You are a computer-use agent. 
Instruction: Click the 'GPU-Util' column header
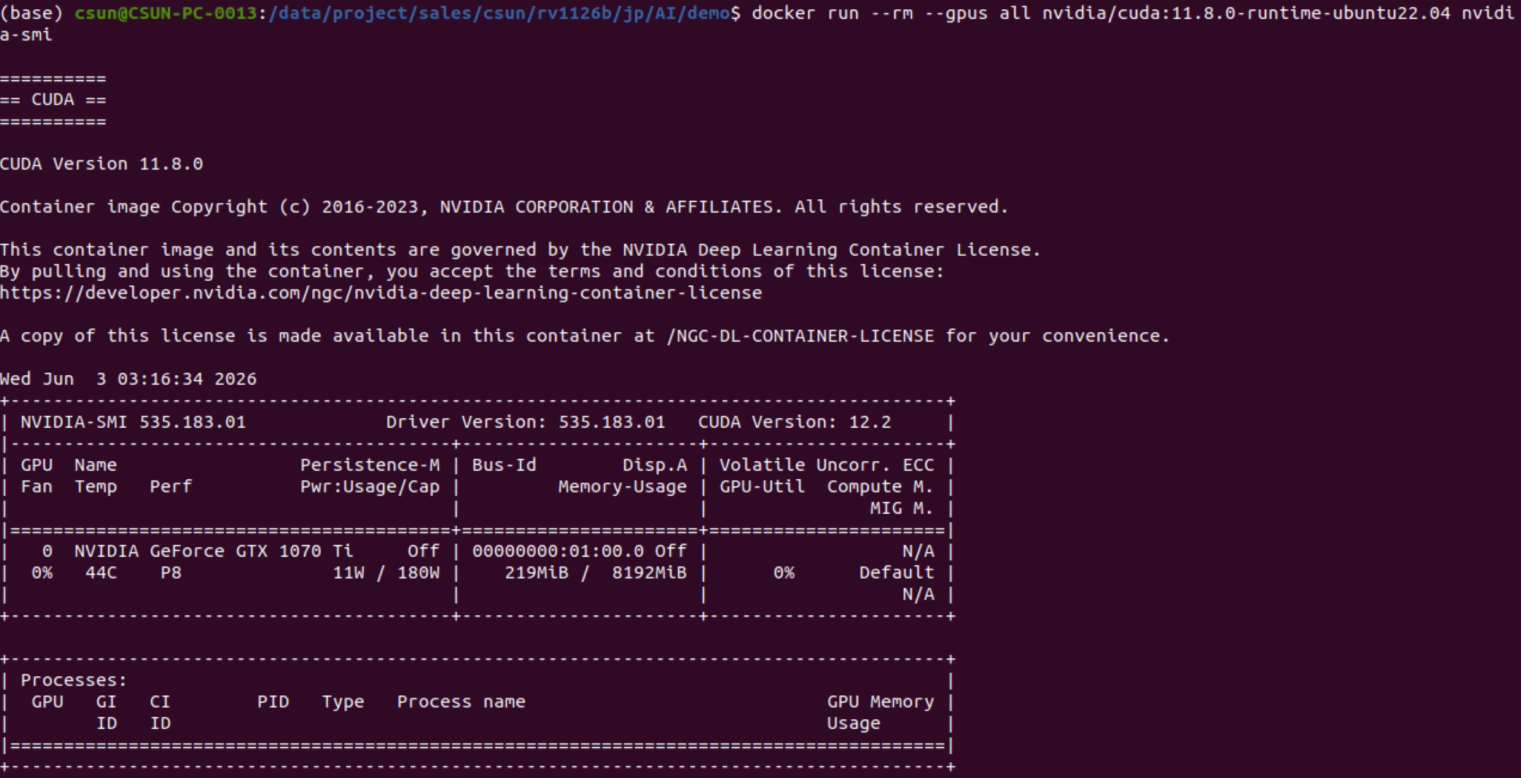[x=762, y=487]
